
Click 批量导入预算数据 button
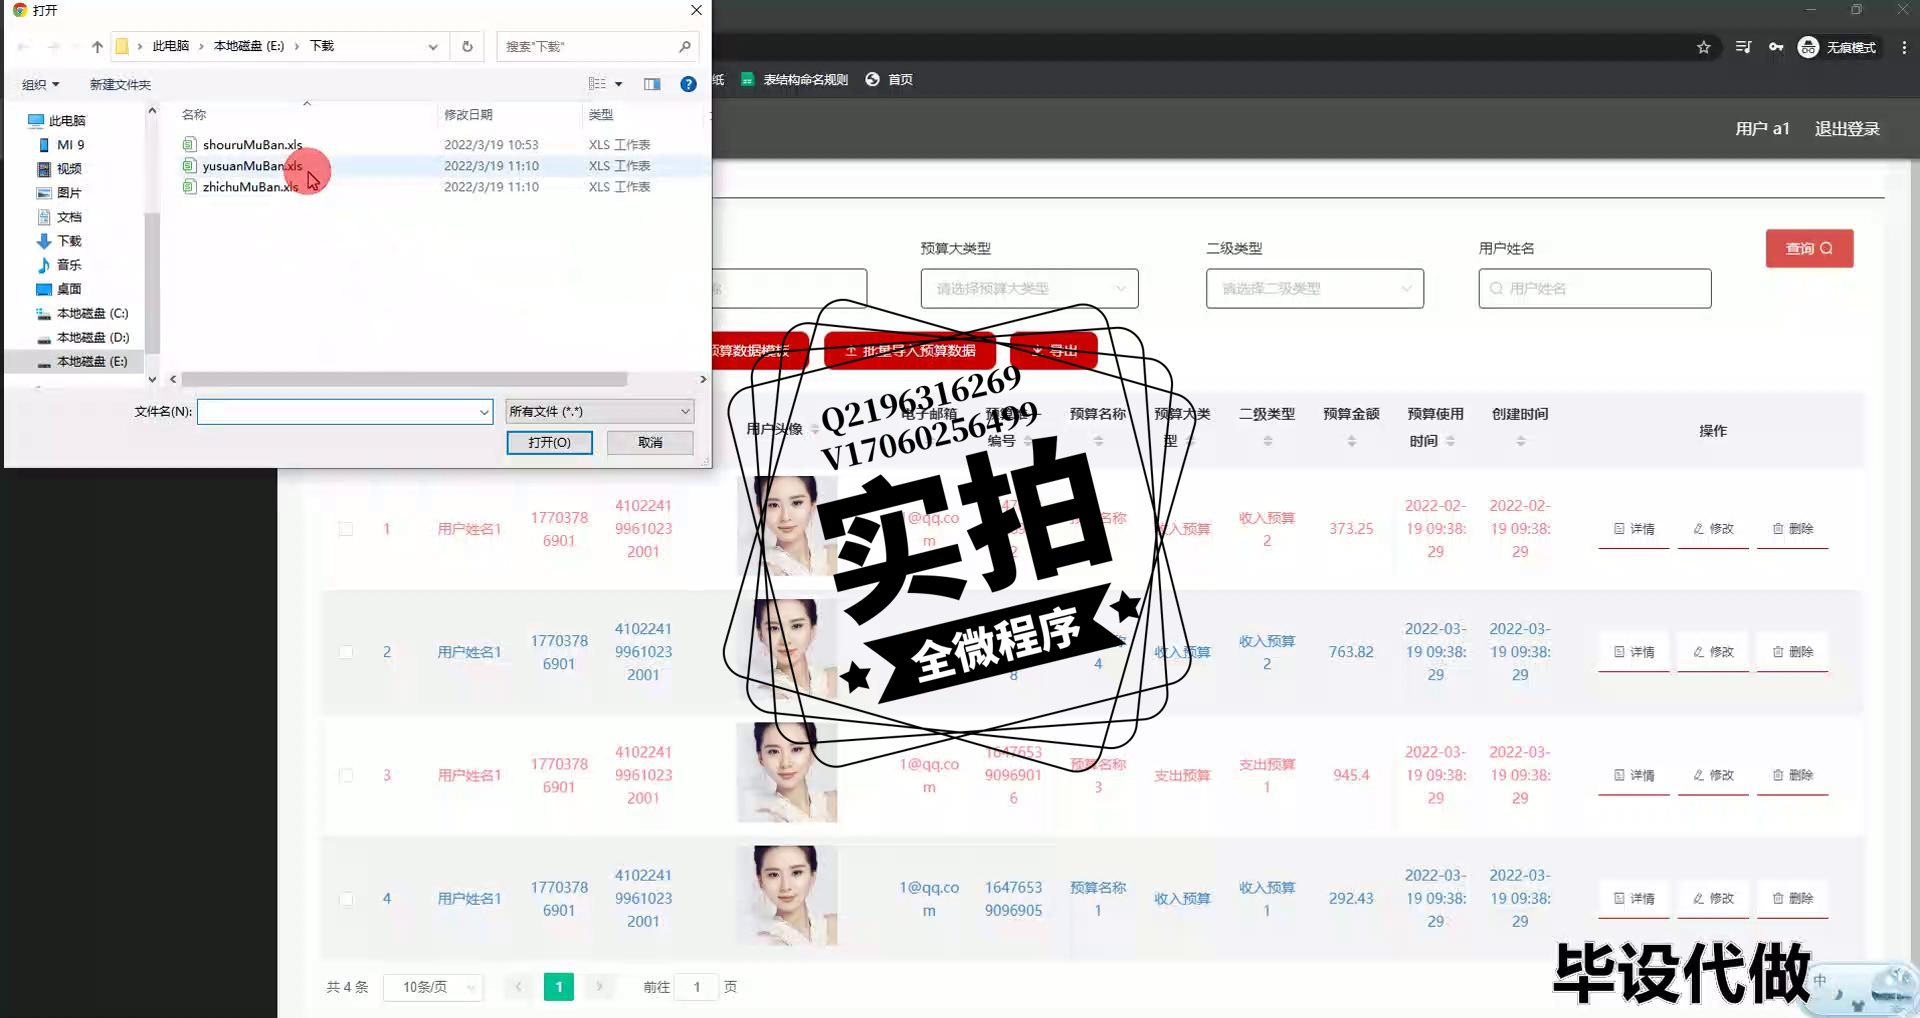(x=909, y=351)
